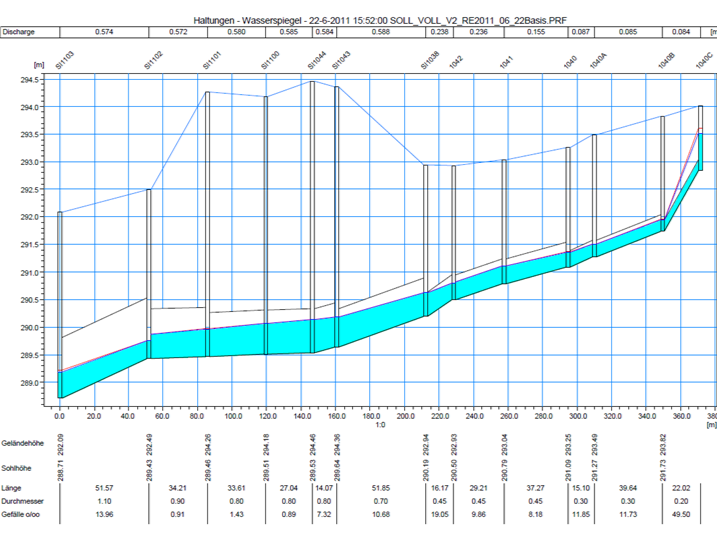
Task: Click the Discharge row header
Action: click(x=20, y=32)
